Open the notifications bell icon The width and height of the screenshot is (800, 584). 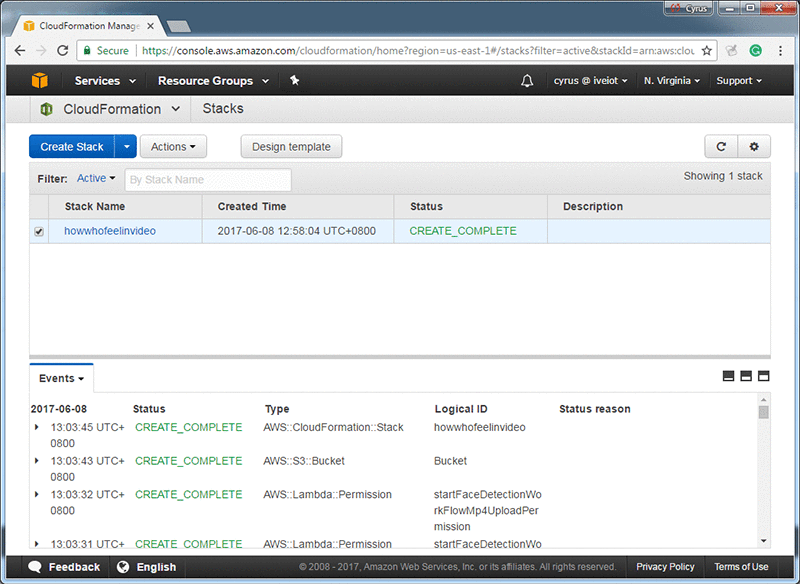[527, 81]
